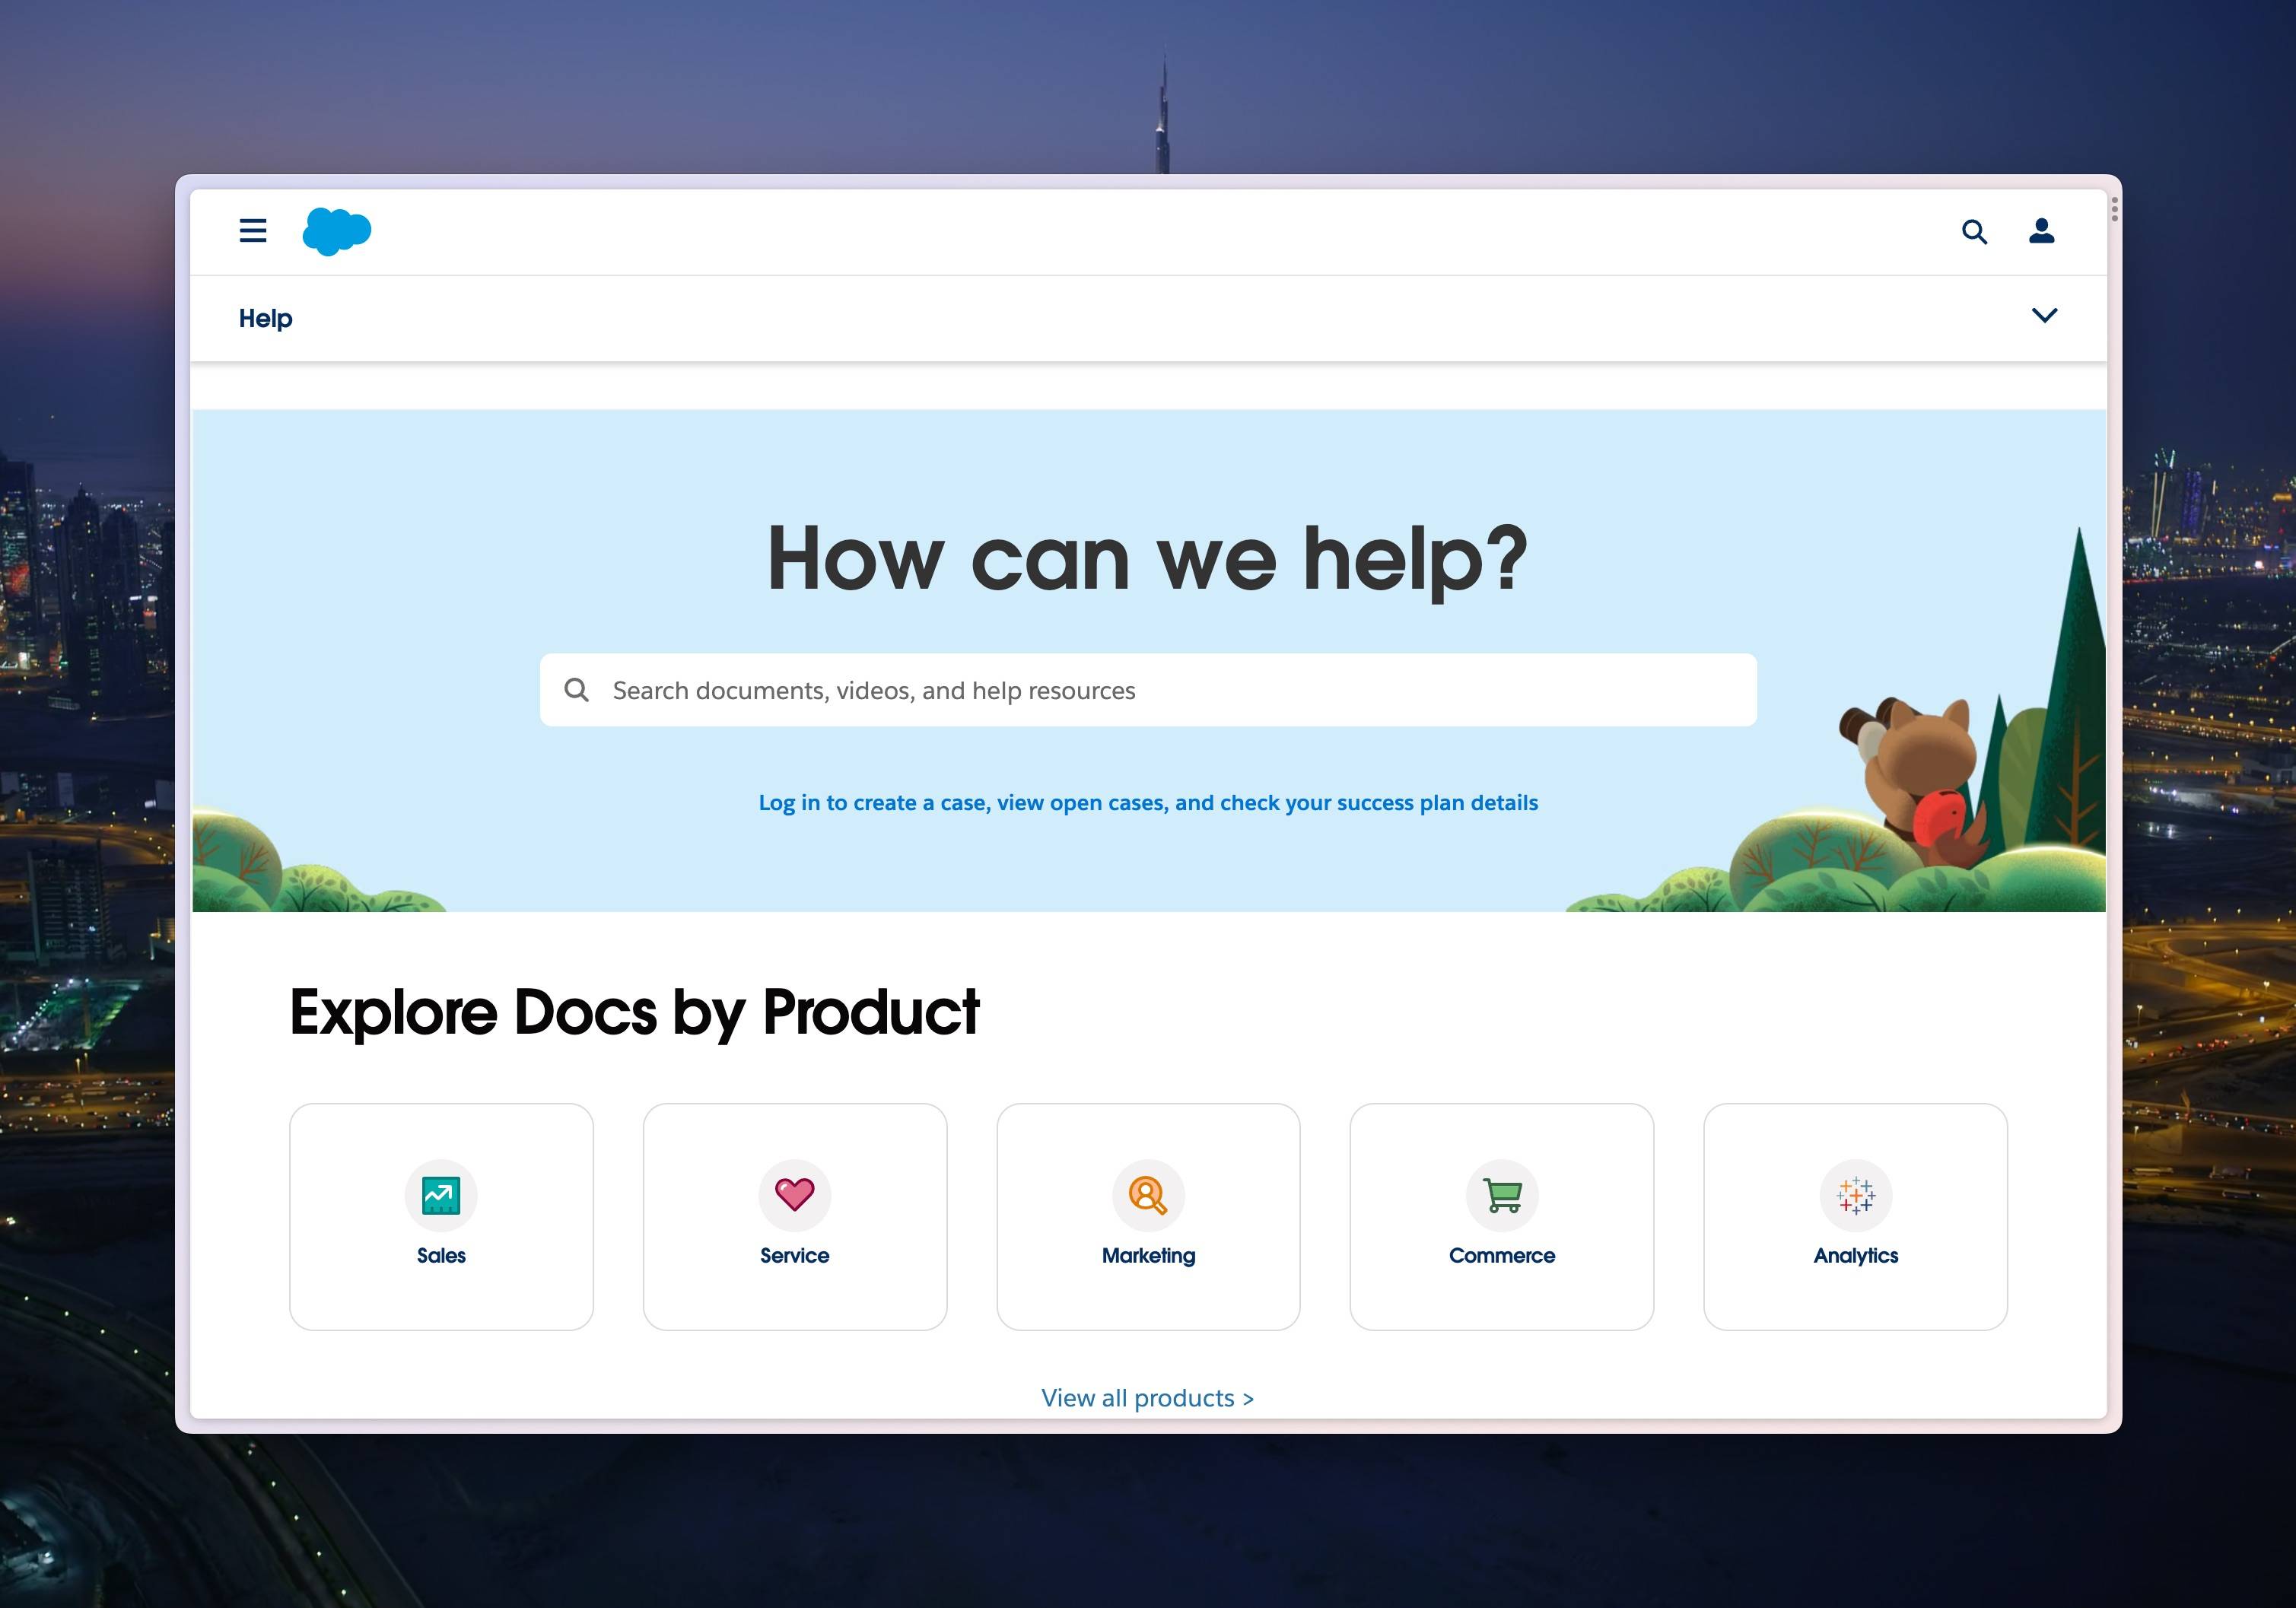Screen dimensions: 2296x1608
Task: Click the search magnifier icon
Action: tap(1973, 230)
